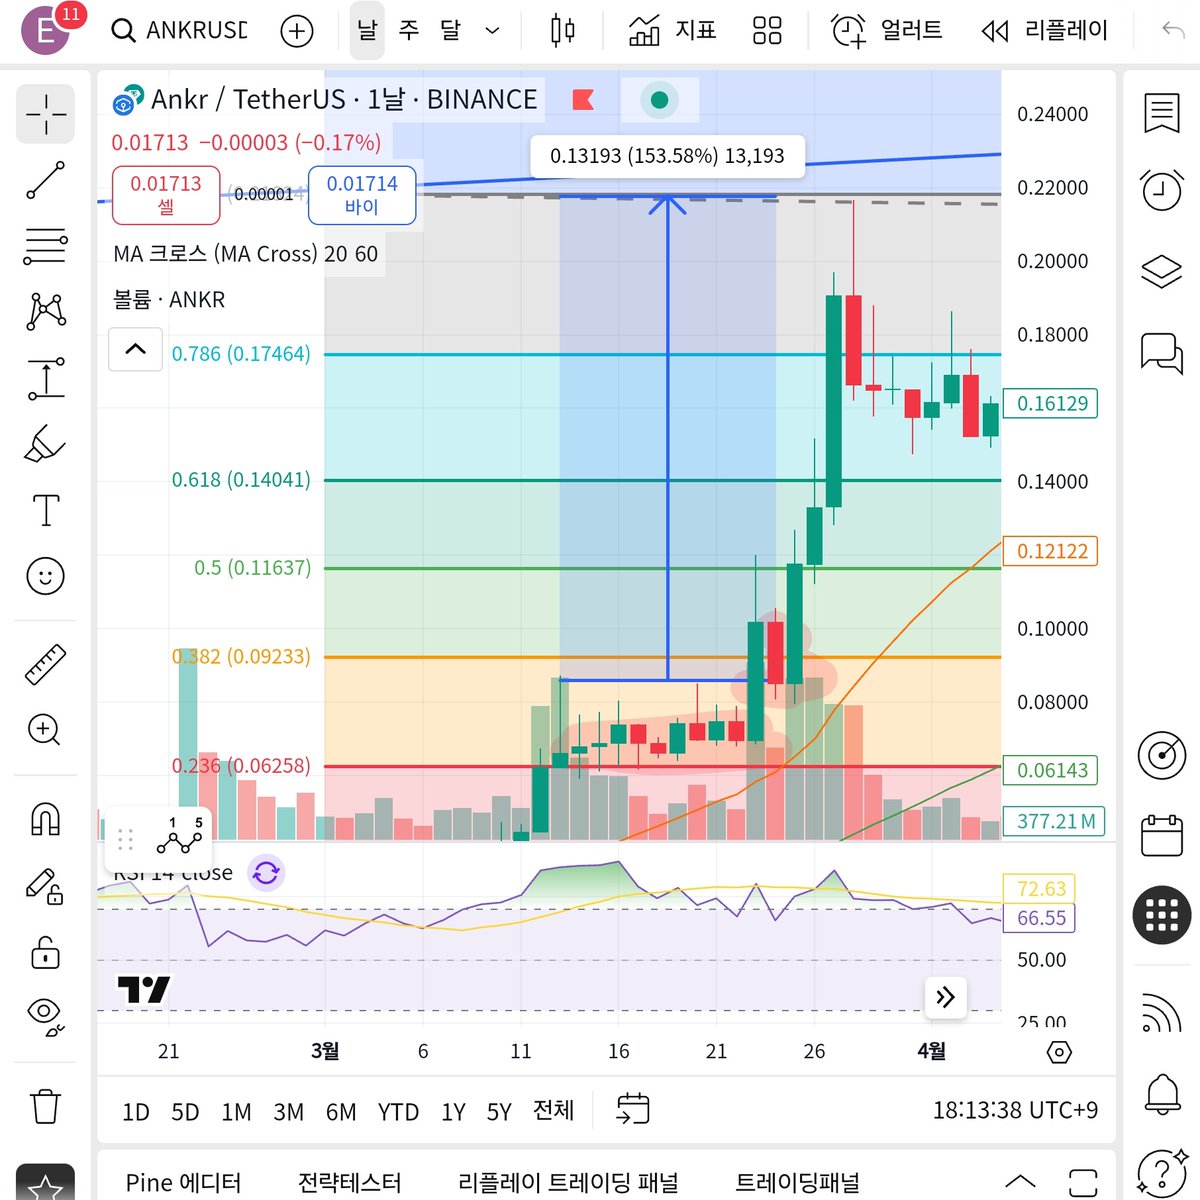The width and height of the screenshot is (1200, 1200).
Task: Open the user profile avatar menu
Action: coord(46,30)
